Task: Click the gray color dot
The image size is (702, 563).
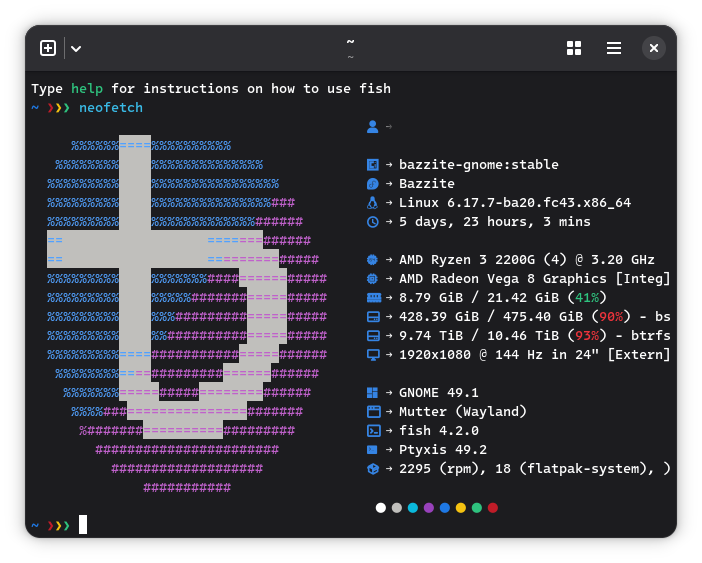Action: 397,508
